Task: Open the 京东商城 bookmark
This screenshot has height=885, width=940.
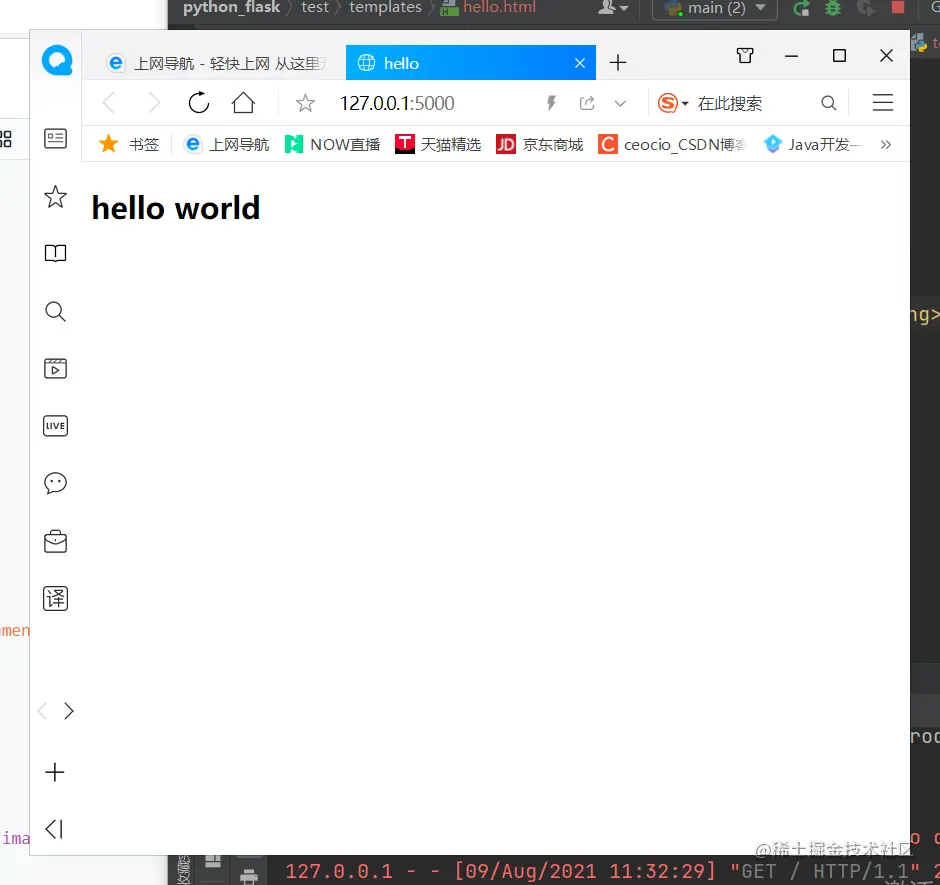Action: [540, 145]
